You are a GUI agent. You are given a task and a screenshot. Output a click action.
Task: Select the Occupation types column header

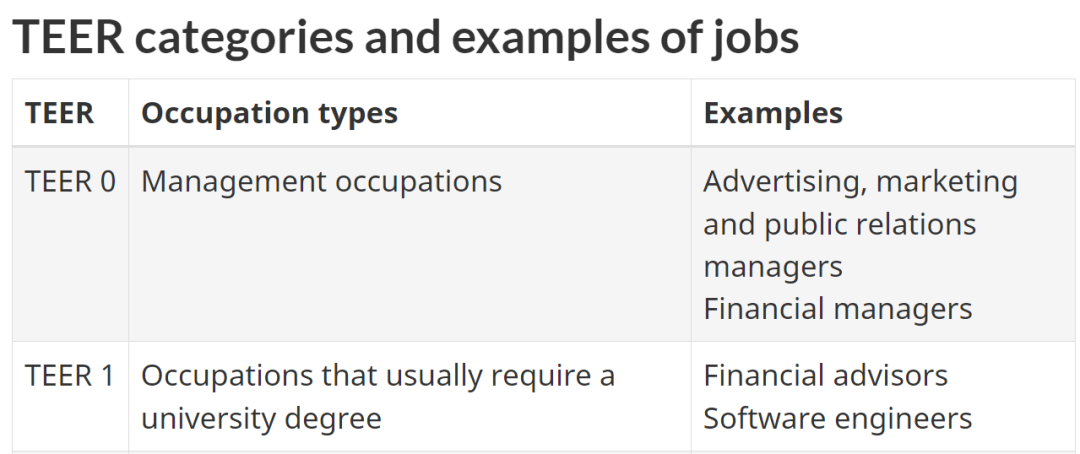coord(269,113)
